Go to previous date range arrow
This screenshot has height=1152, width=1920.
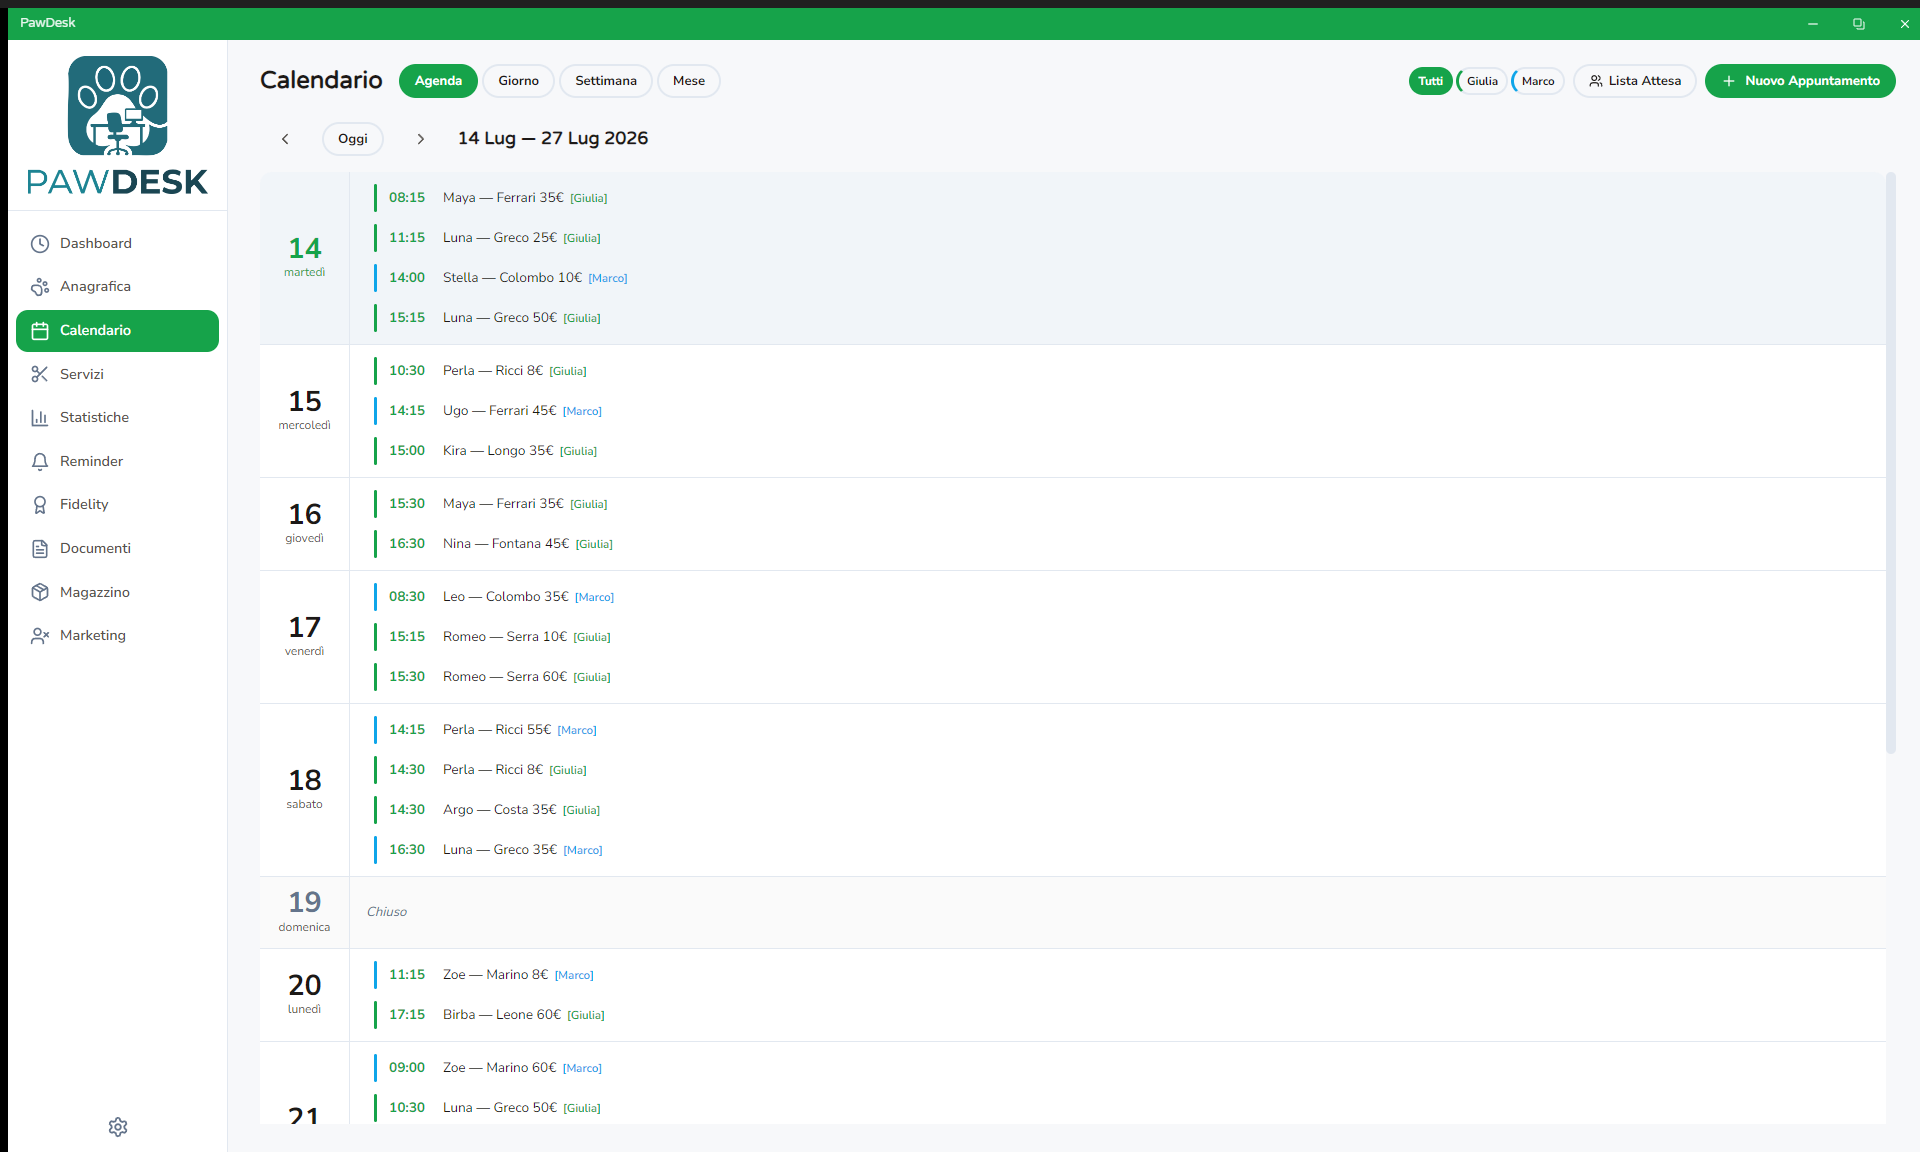pos(285,139)
